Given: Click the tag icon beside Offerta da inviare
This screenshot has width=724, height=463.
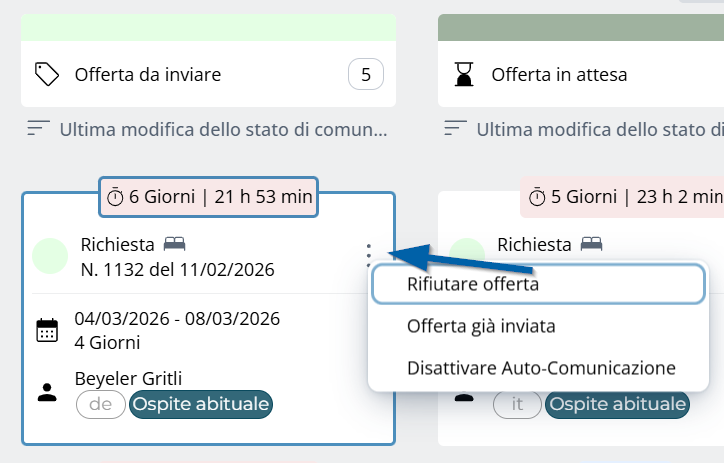Looking at the screenshot, I should click(47, 74).
